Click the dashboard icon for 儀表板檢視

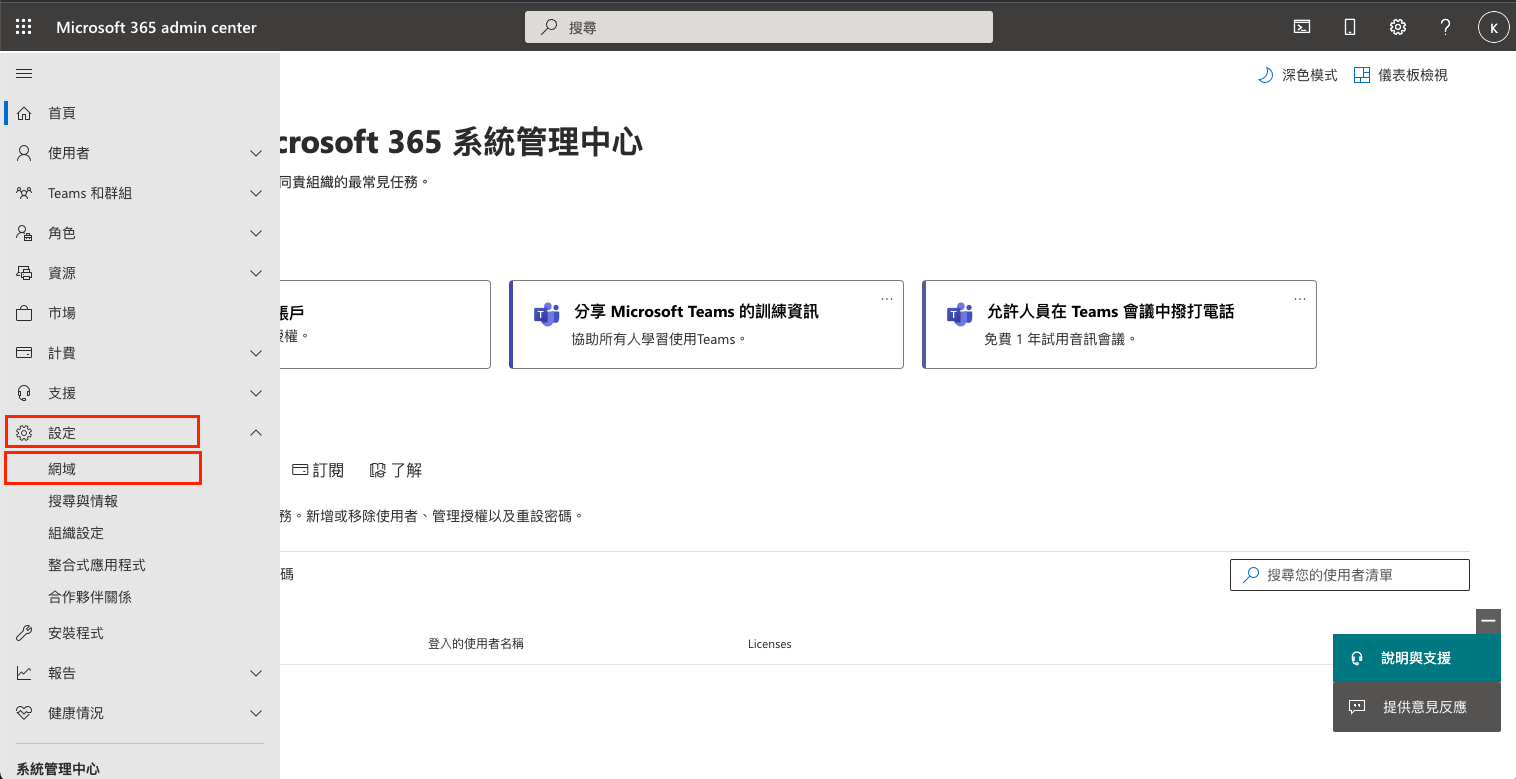pos(1361,75)
